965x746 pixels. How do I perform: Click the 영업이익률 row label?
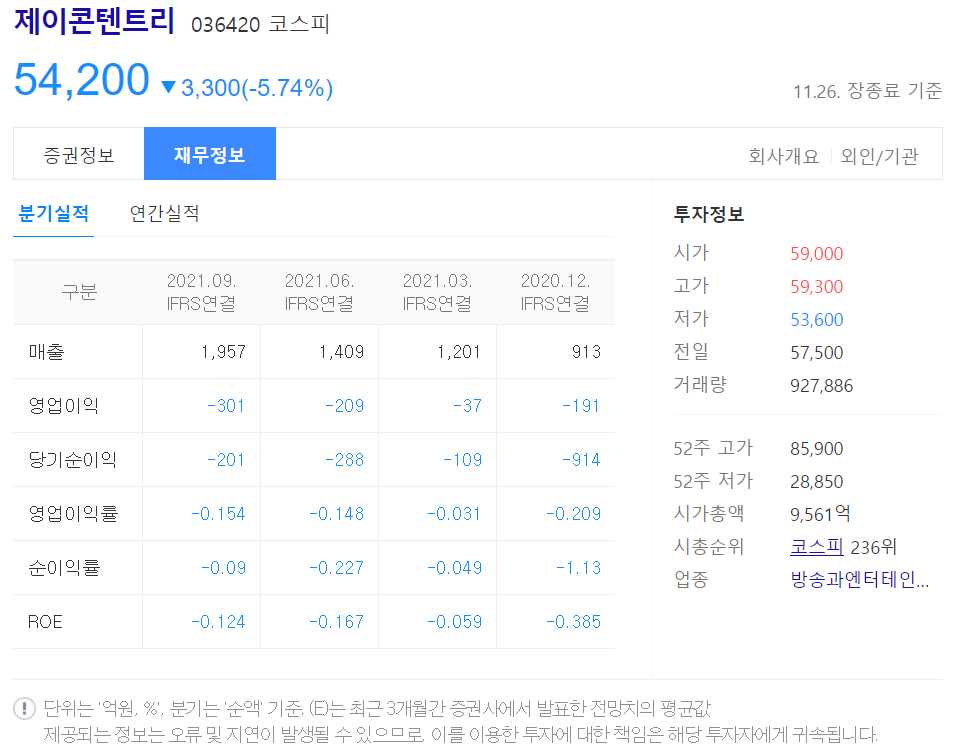click(x=73, y=513)
